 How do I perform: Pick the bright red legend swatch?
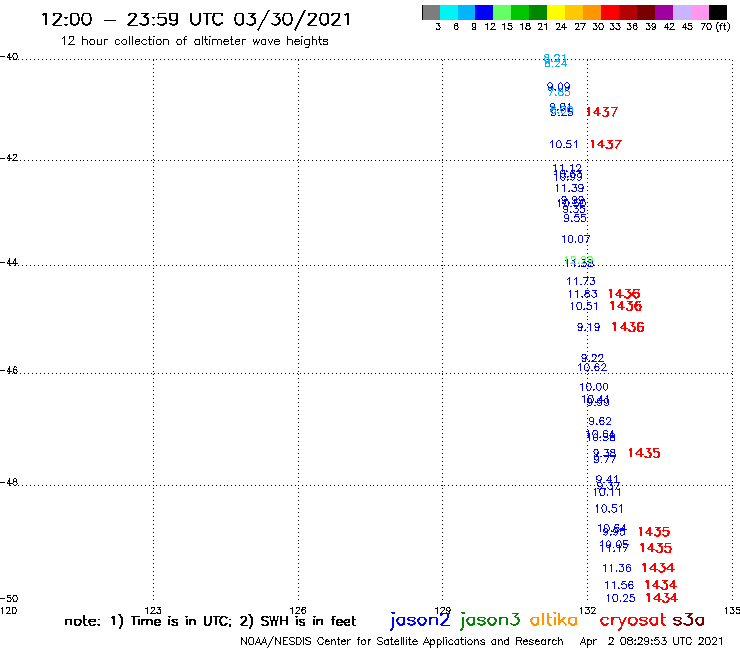point(610,12)
